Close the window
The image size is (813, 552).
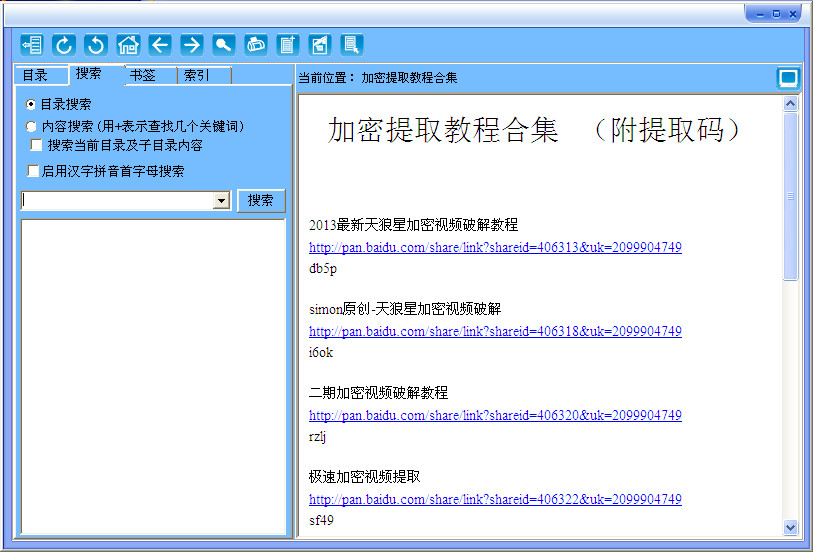tap(793, 15)
